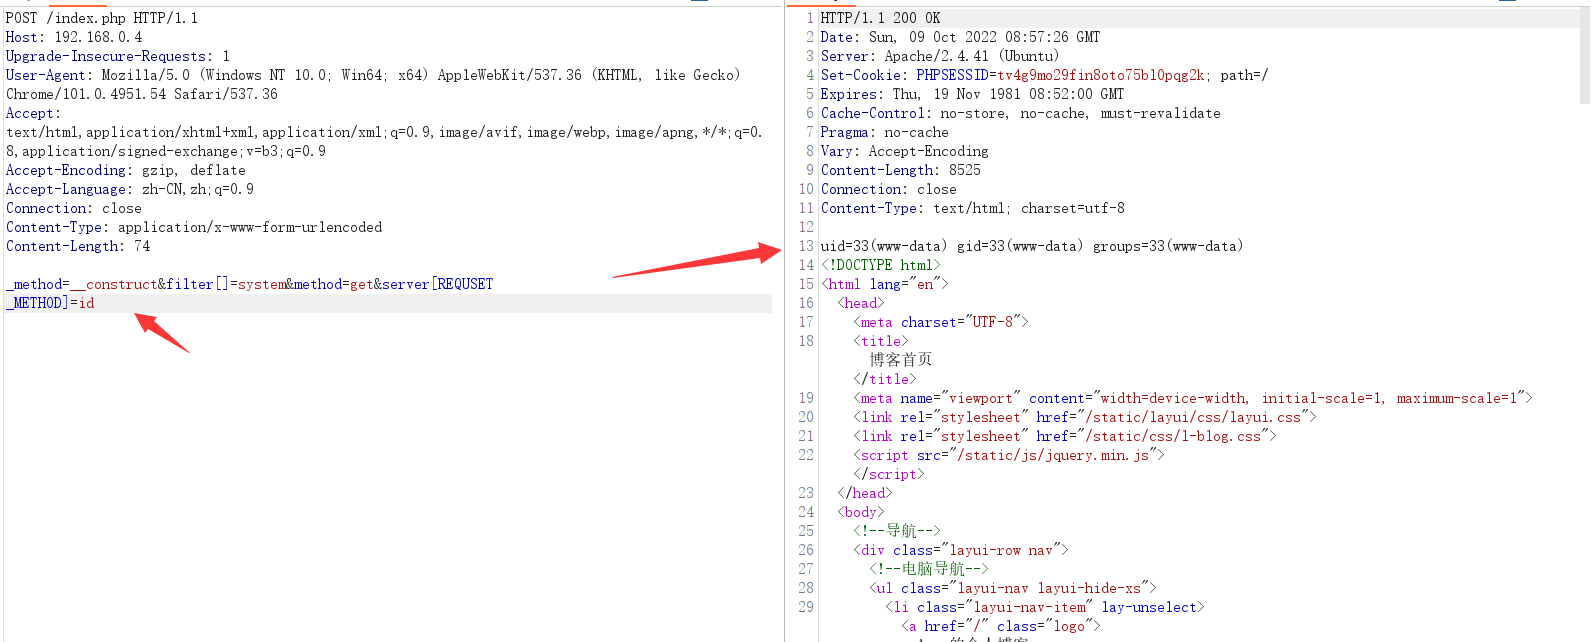The width and height of the screenshot is (1591, 642).
Task: Click the Content-Length: 74 header
Action: [78, 246]
